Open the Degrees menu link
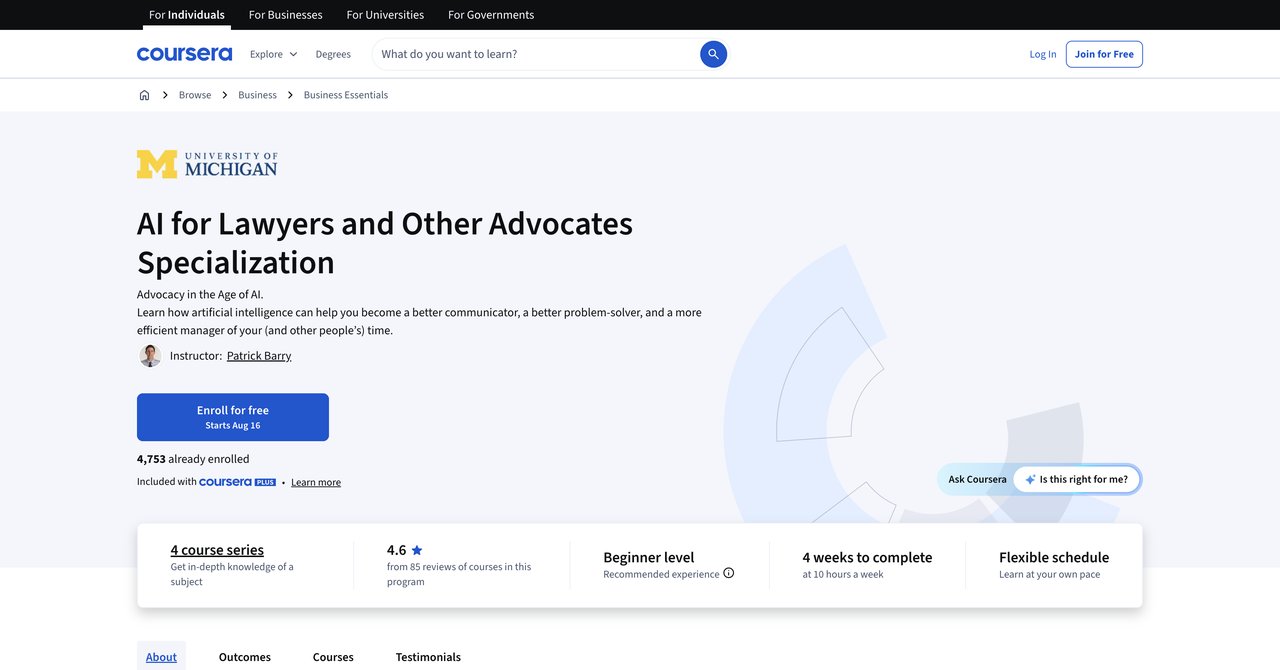Viewport: 1280px width, 670px height. coord(333,54)
